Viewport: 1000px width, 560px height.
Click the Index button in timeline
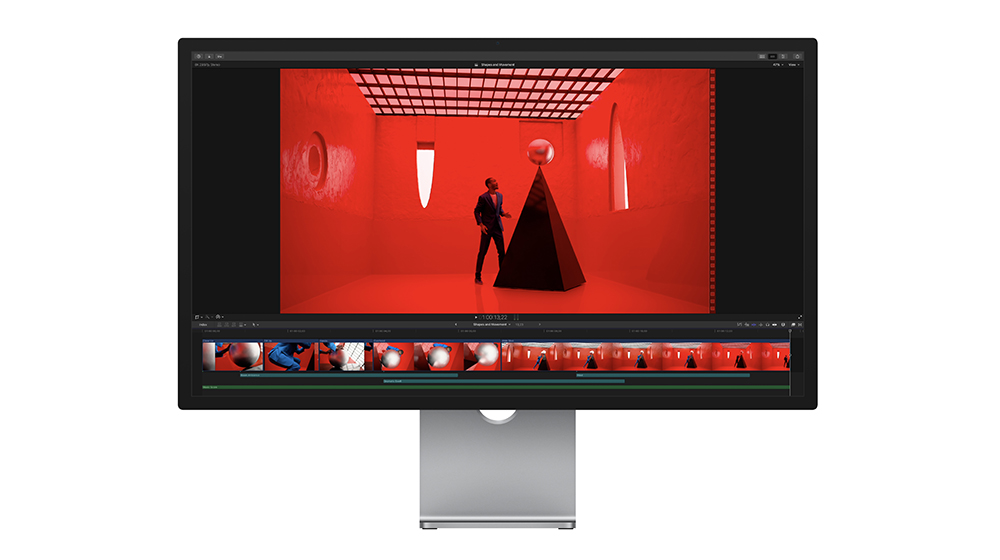point(203,324)
